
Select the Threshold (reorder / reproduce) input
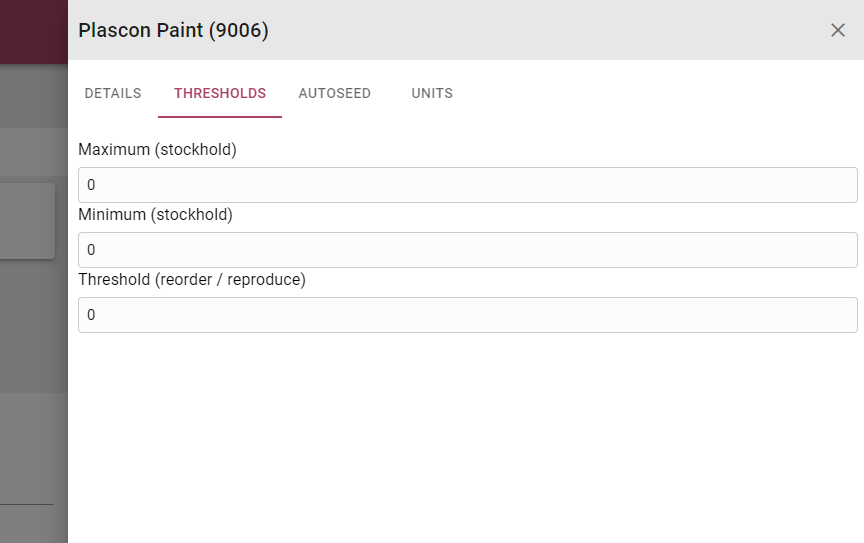468,315
